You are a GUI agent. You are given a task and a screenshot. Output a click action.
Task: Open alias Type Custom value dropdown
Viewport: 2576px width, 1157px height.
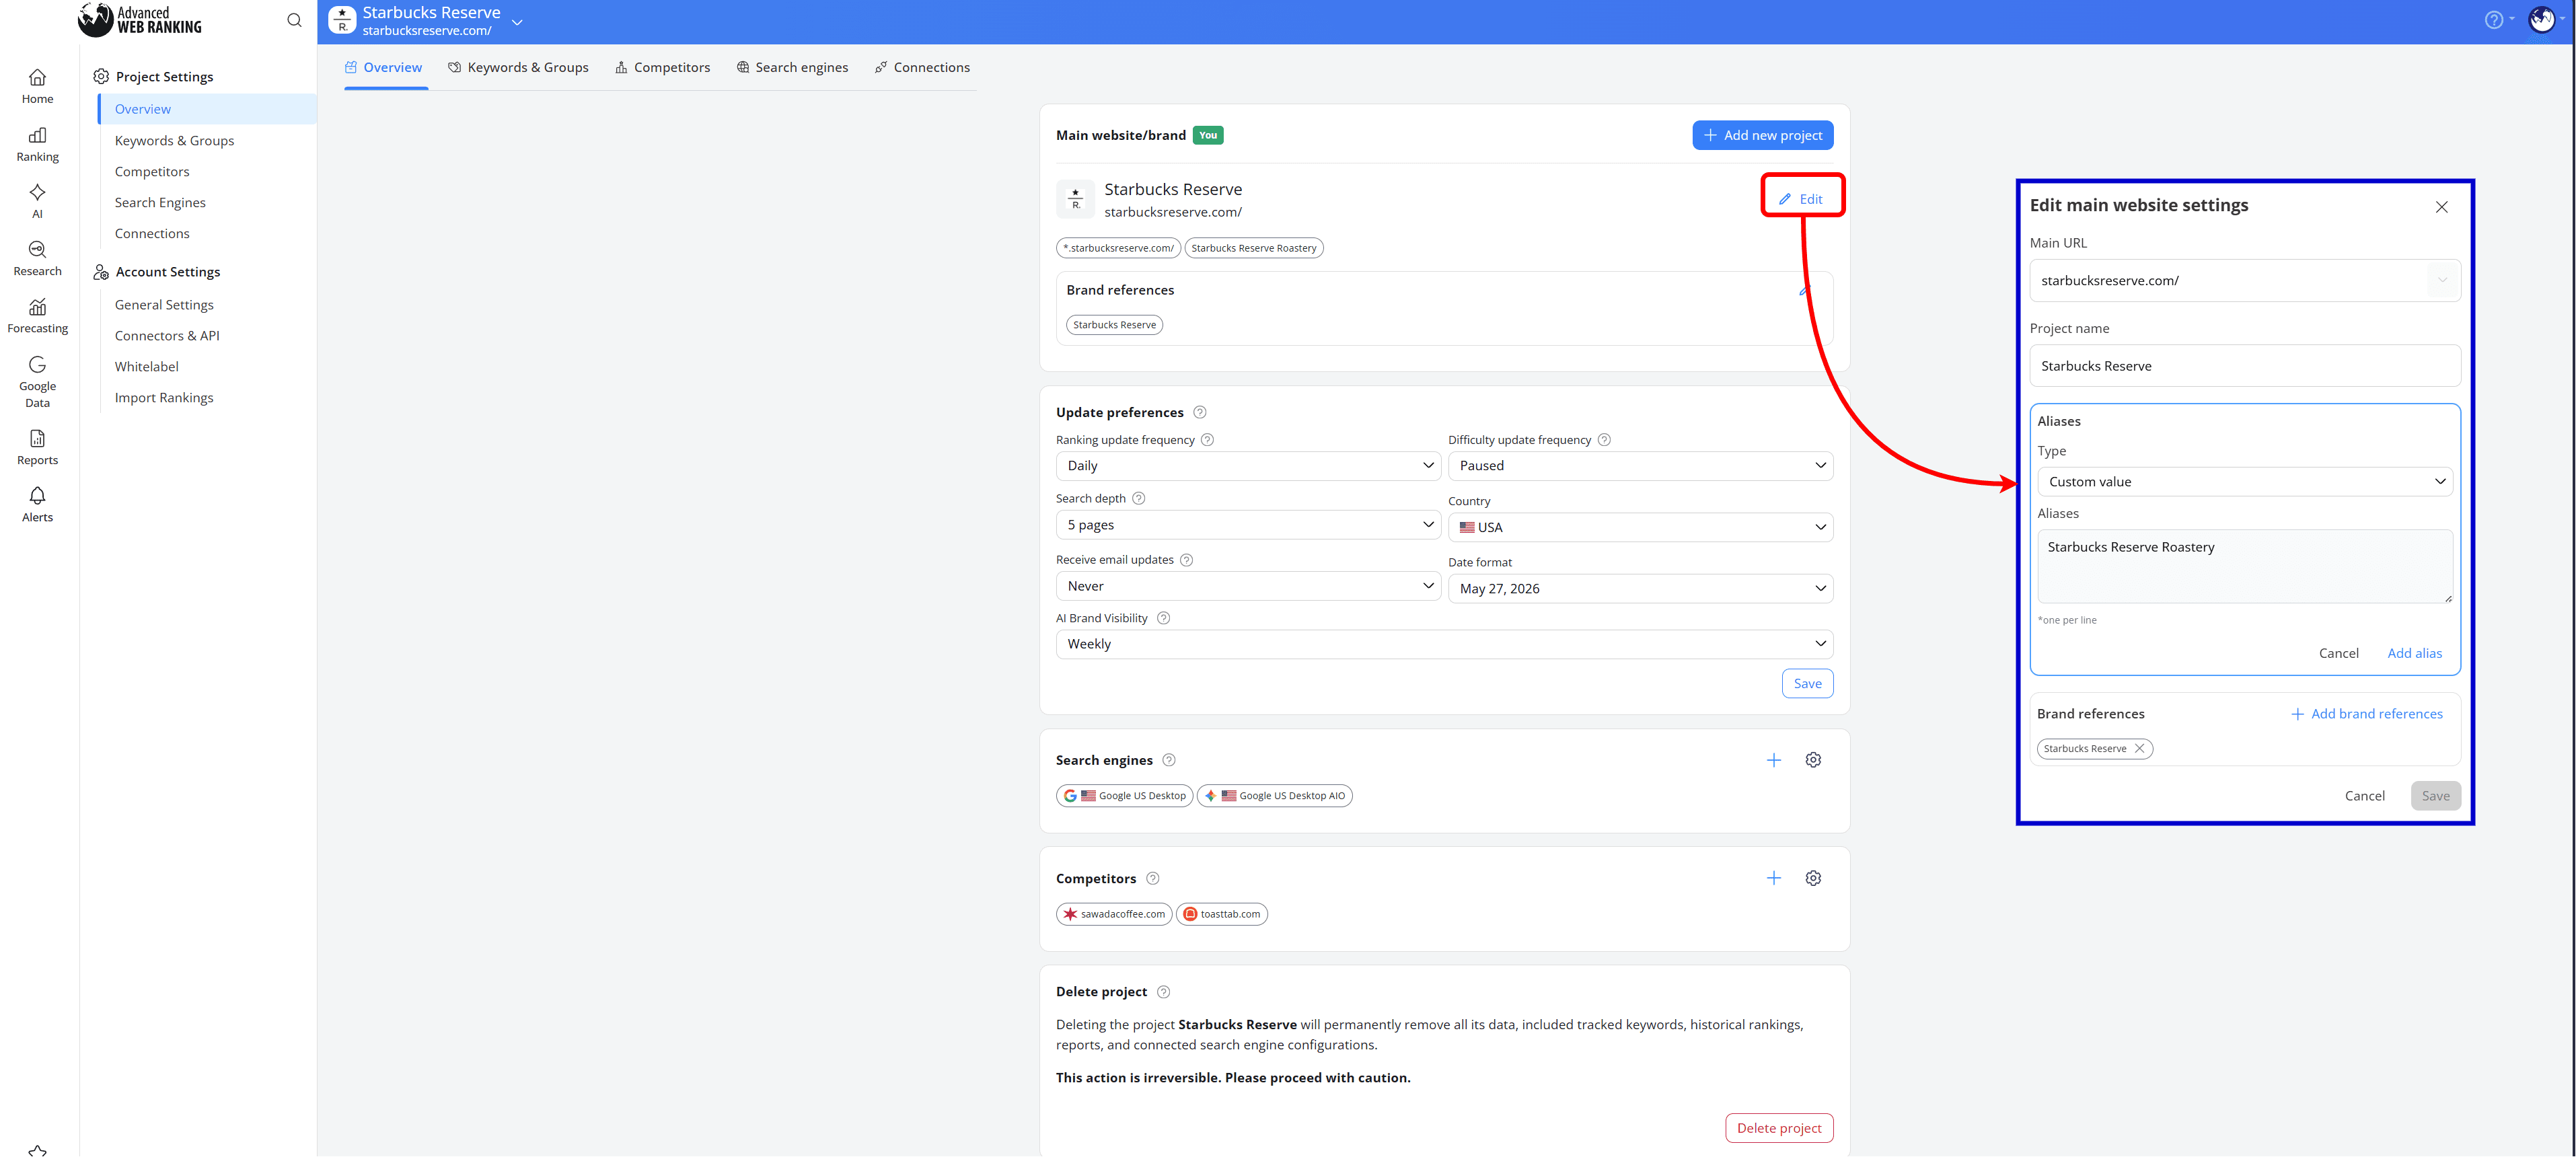coord(2245,482)
